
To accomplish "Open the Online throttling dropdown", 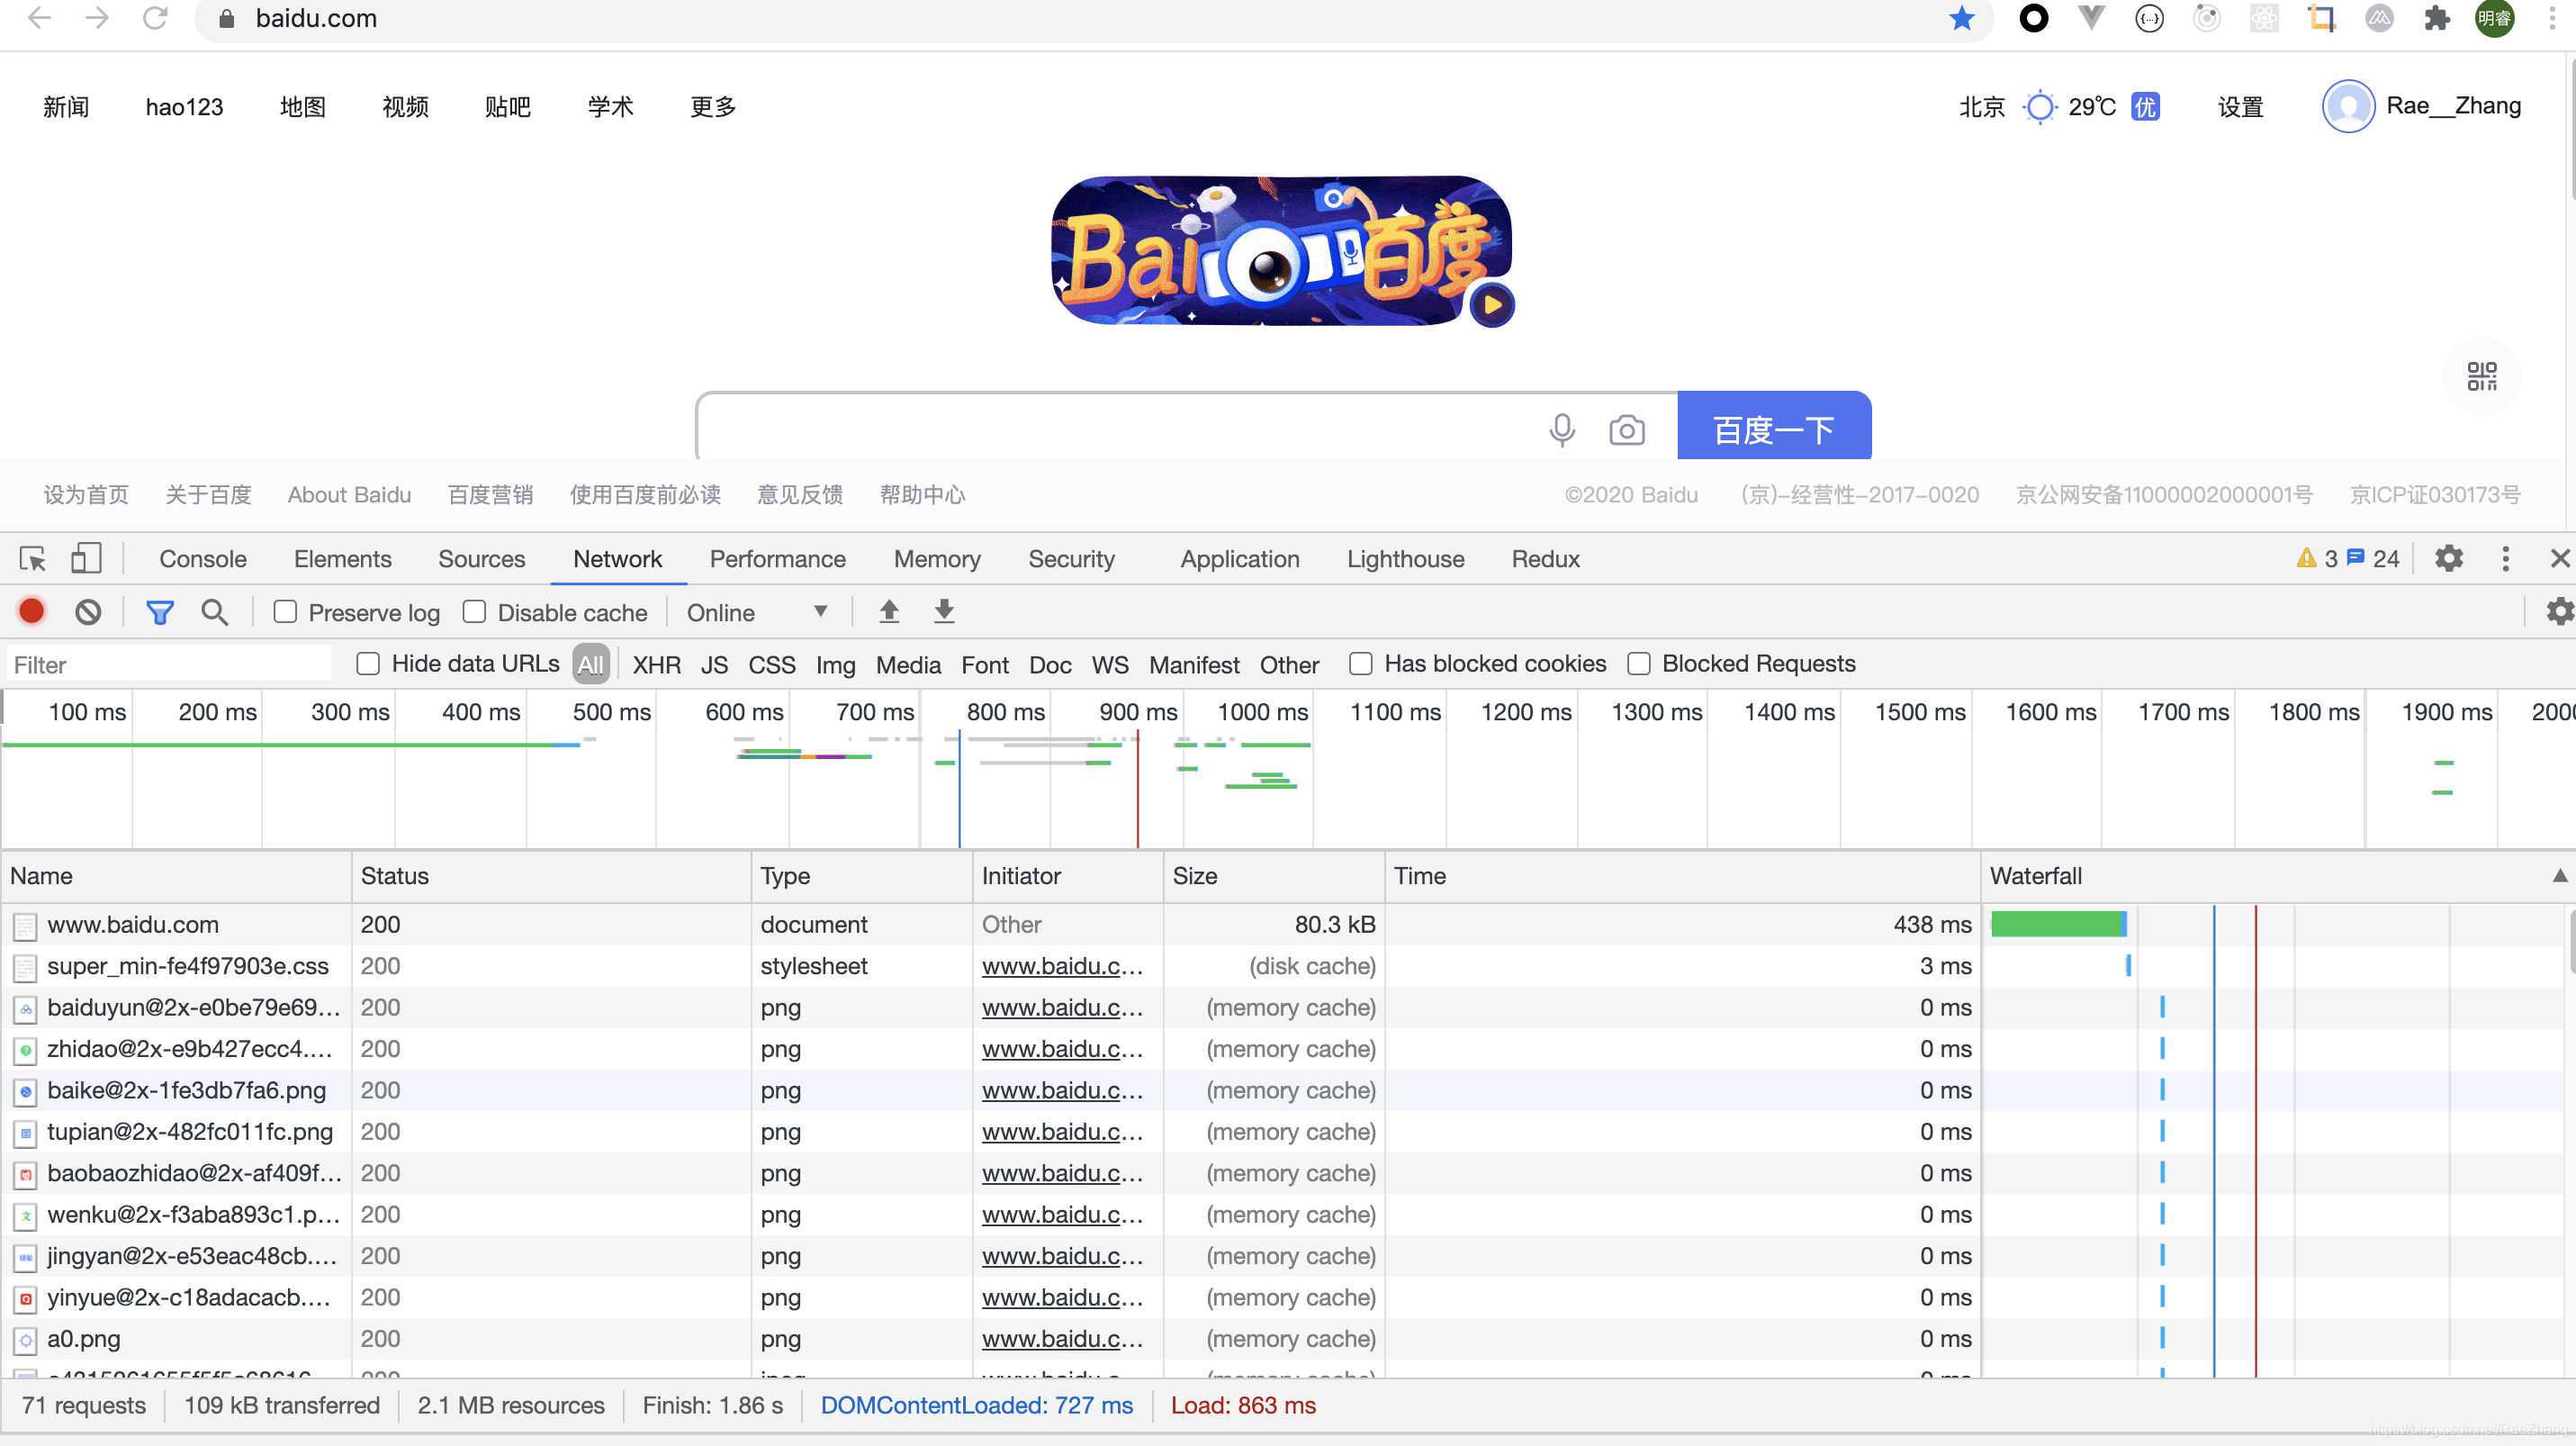I will pyautogui.click(x=756, y=612).
